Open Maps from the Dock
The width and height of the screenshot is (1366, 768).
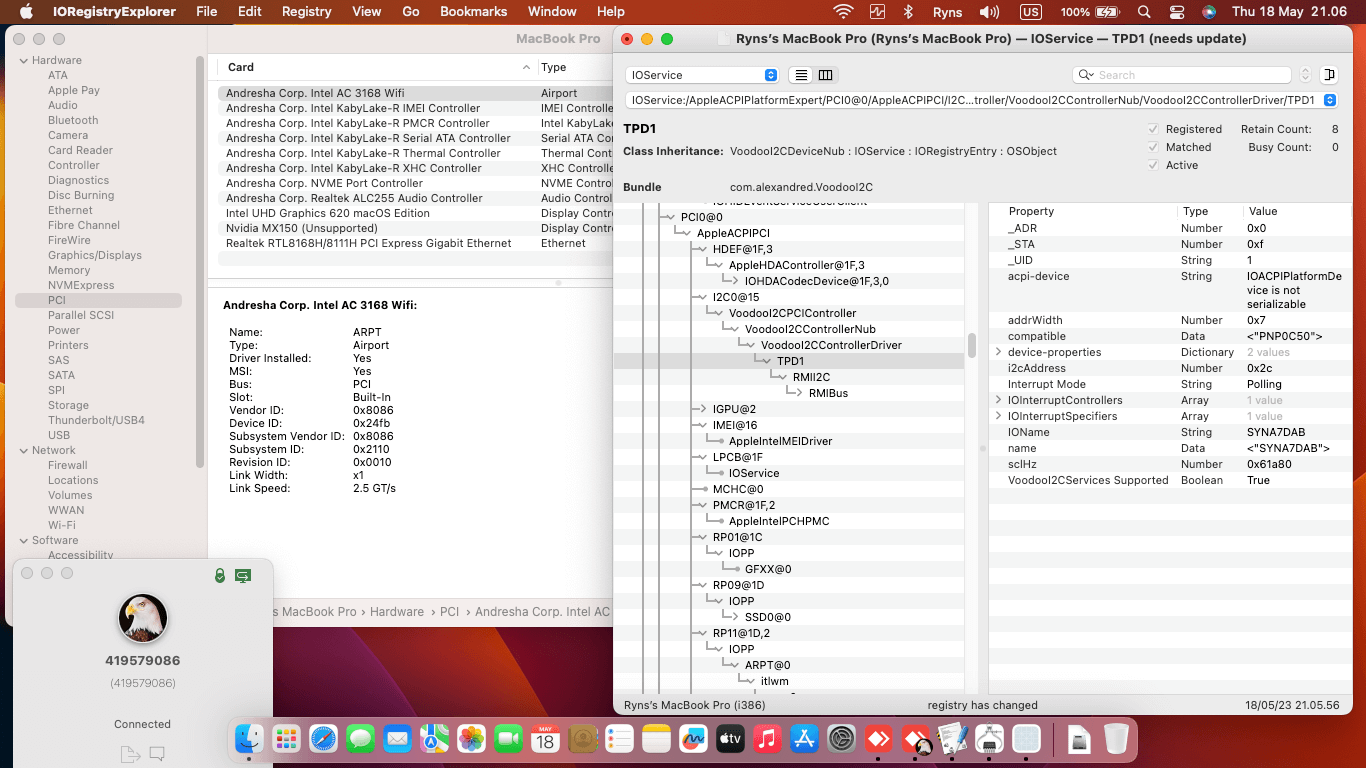pyautogui.click(x=434, y=739)
